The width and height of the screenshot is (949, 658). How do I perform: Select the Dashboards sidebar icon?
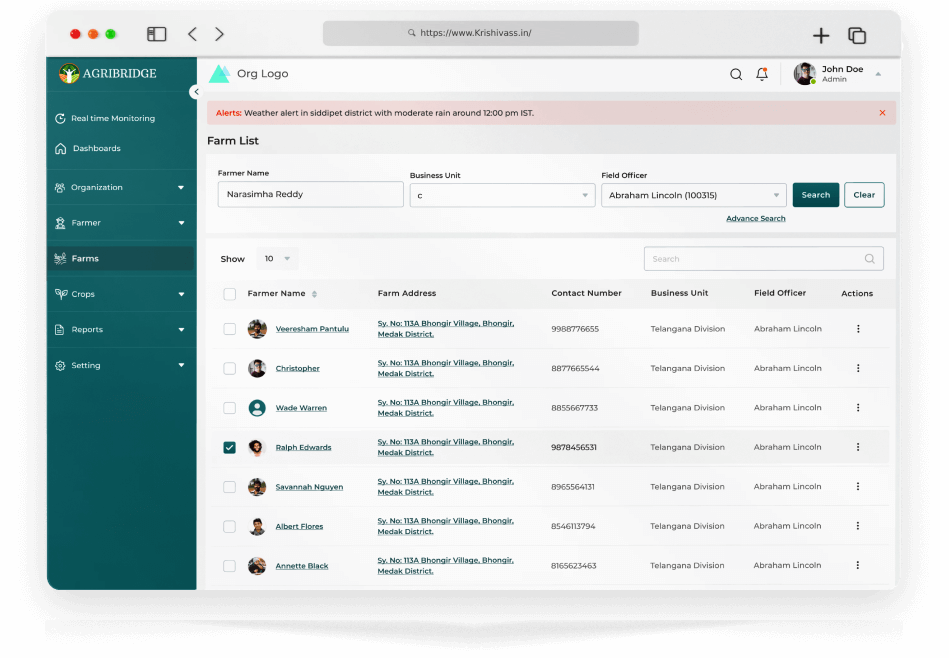(x=61, y=148)
